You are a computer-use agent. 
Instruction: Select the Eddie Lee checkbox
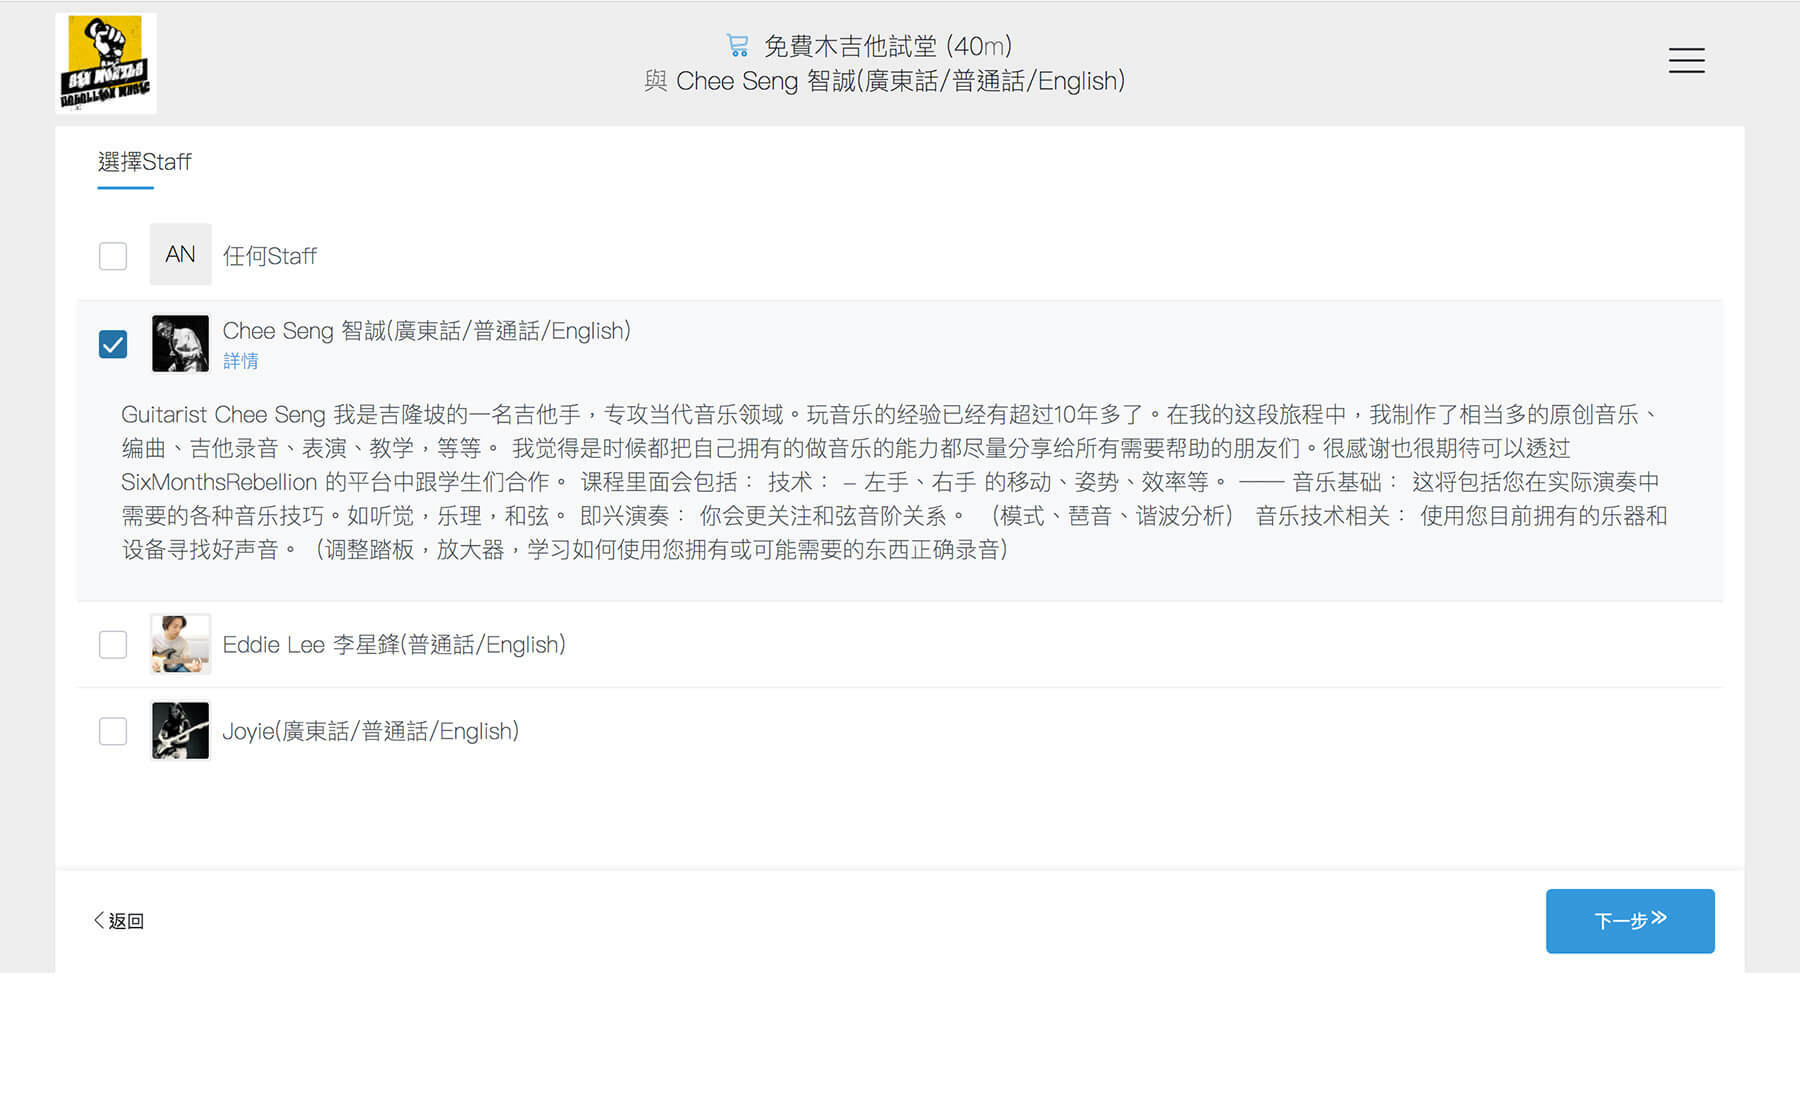pos(113,645)
